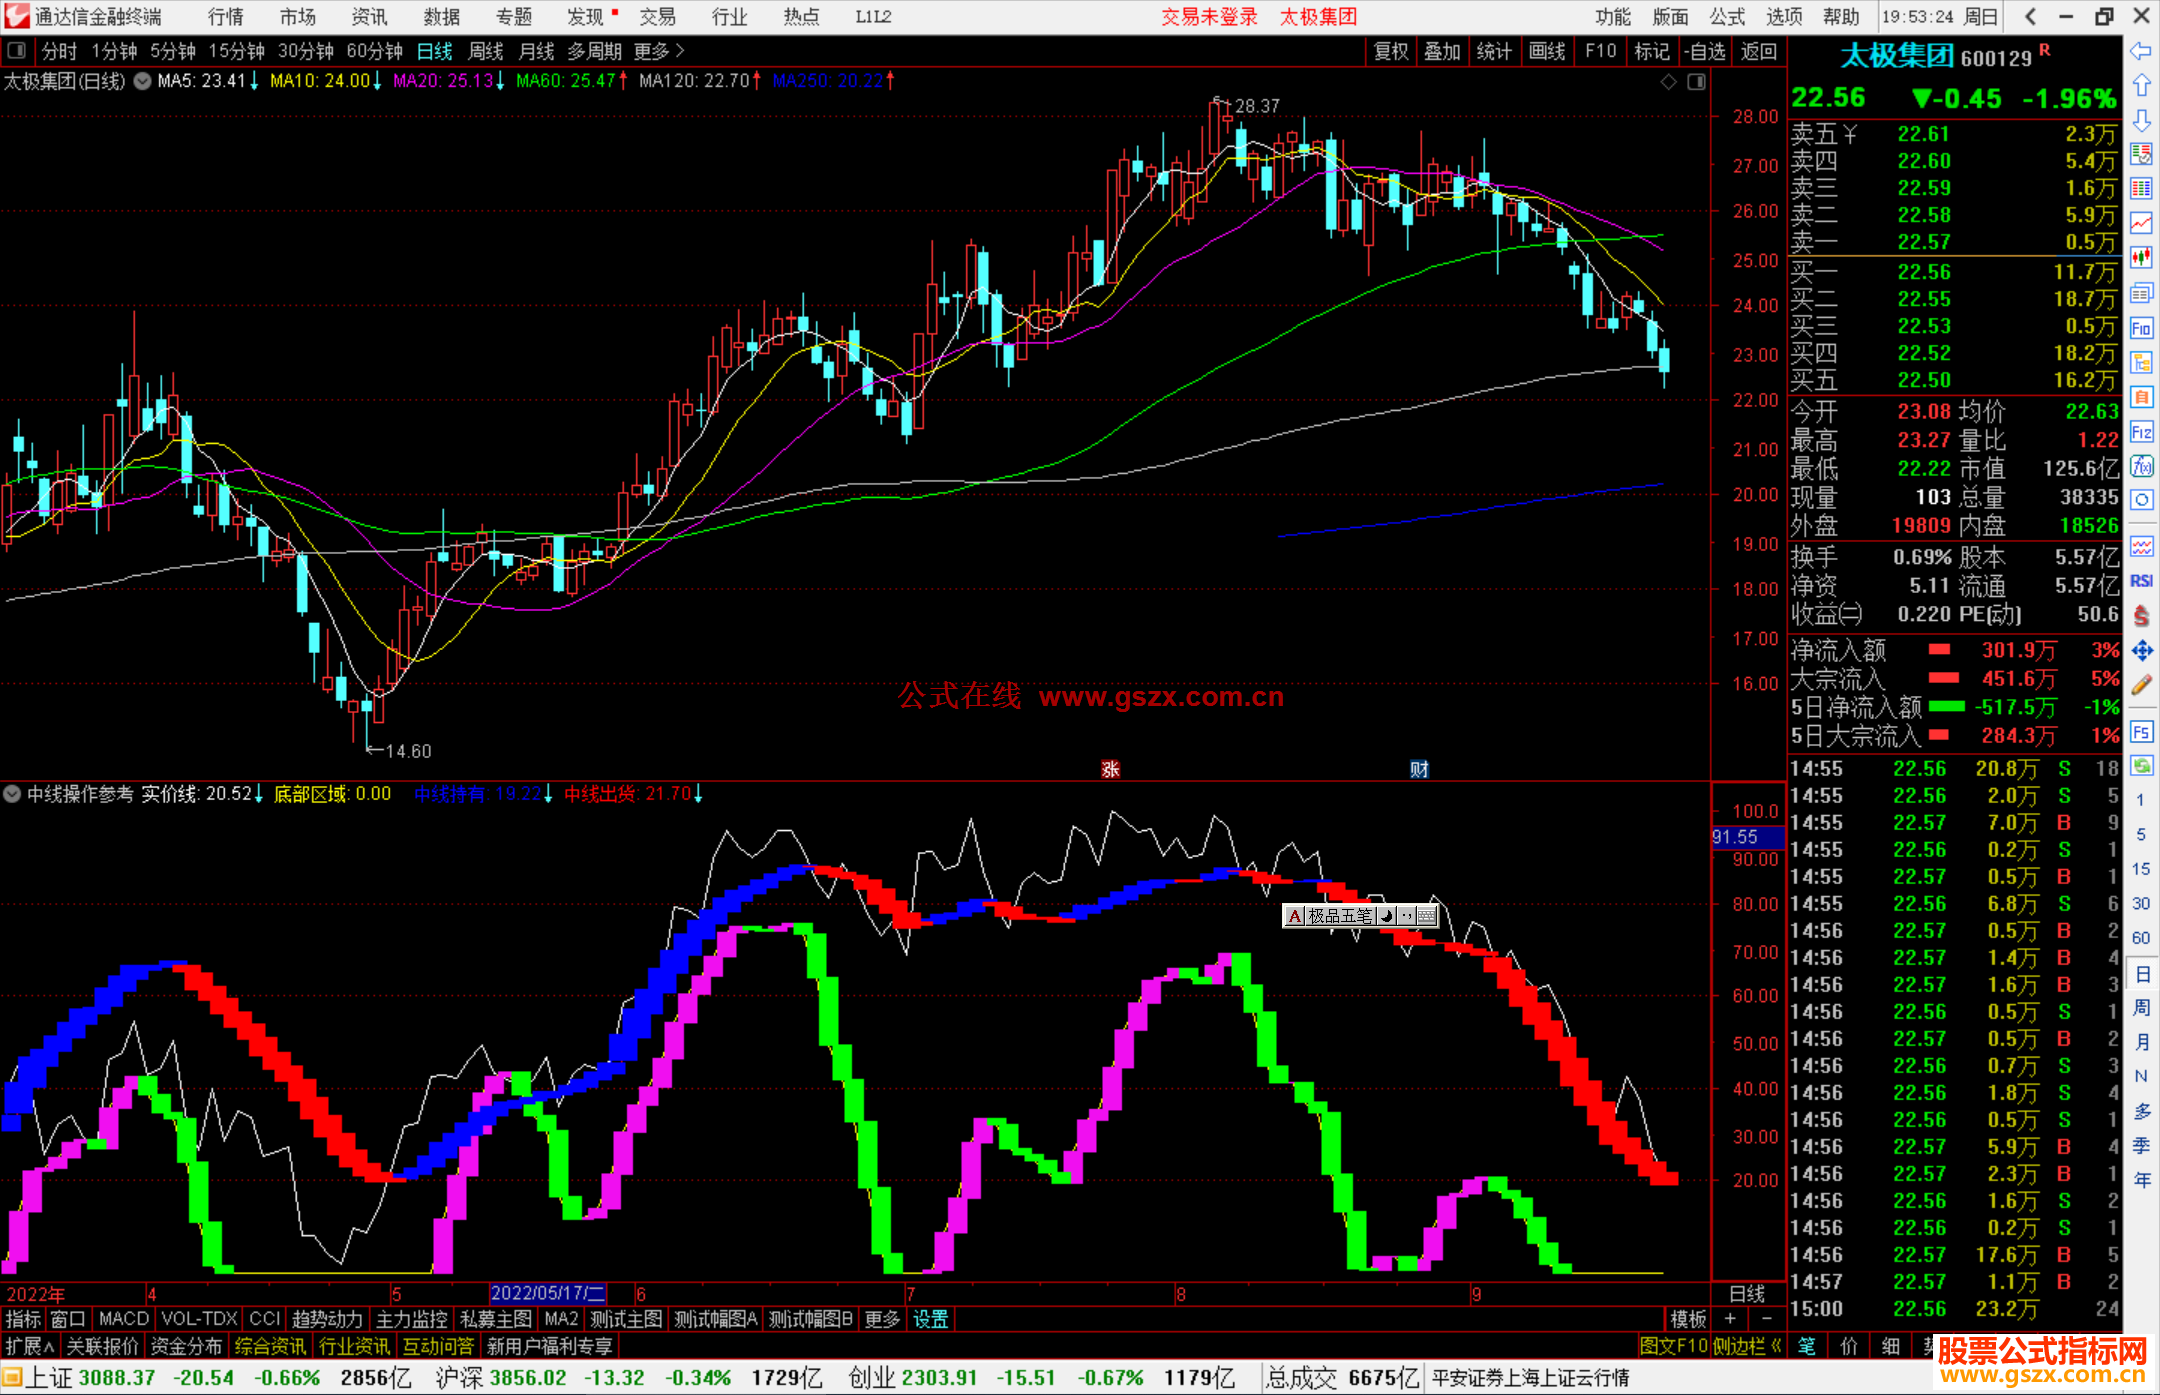The image size is (2160, 1395).
Task: Open the 叠加 overlay options
Action: 1442,51
